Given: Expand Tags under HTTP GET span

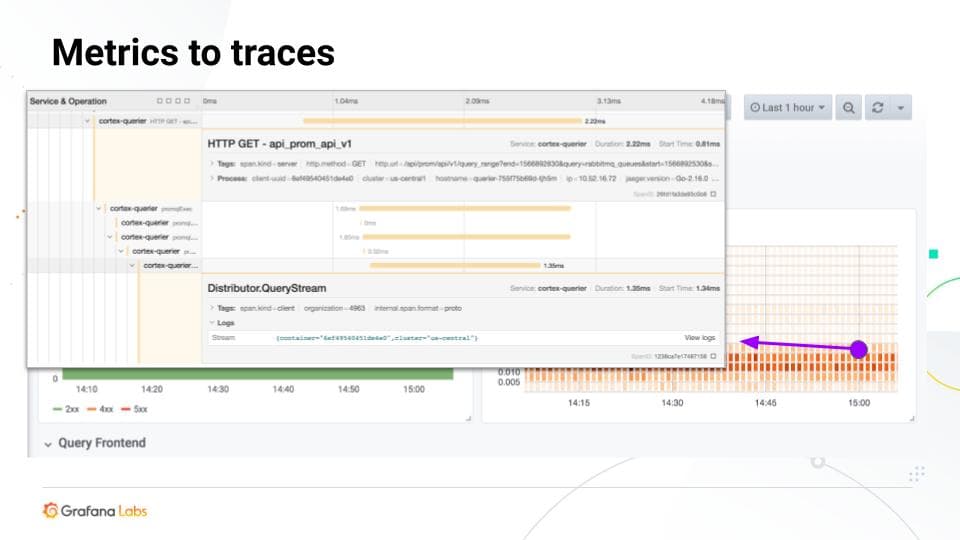Looking at the screenshot, I should [212, 164].
